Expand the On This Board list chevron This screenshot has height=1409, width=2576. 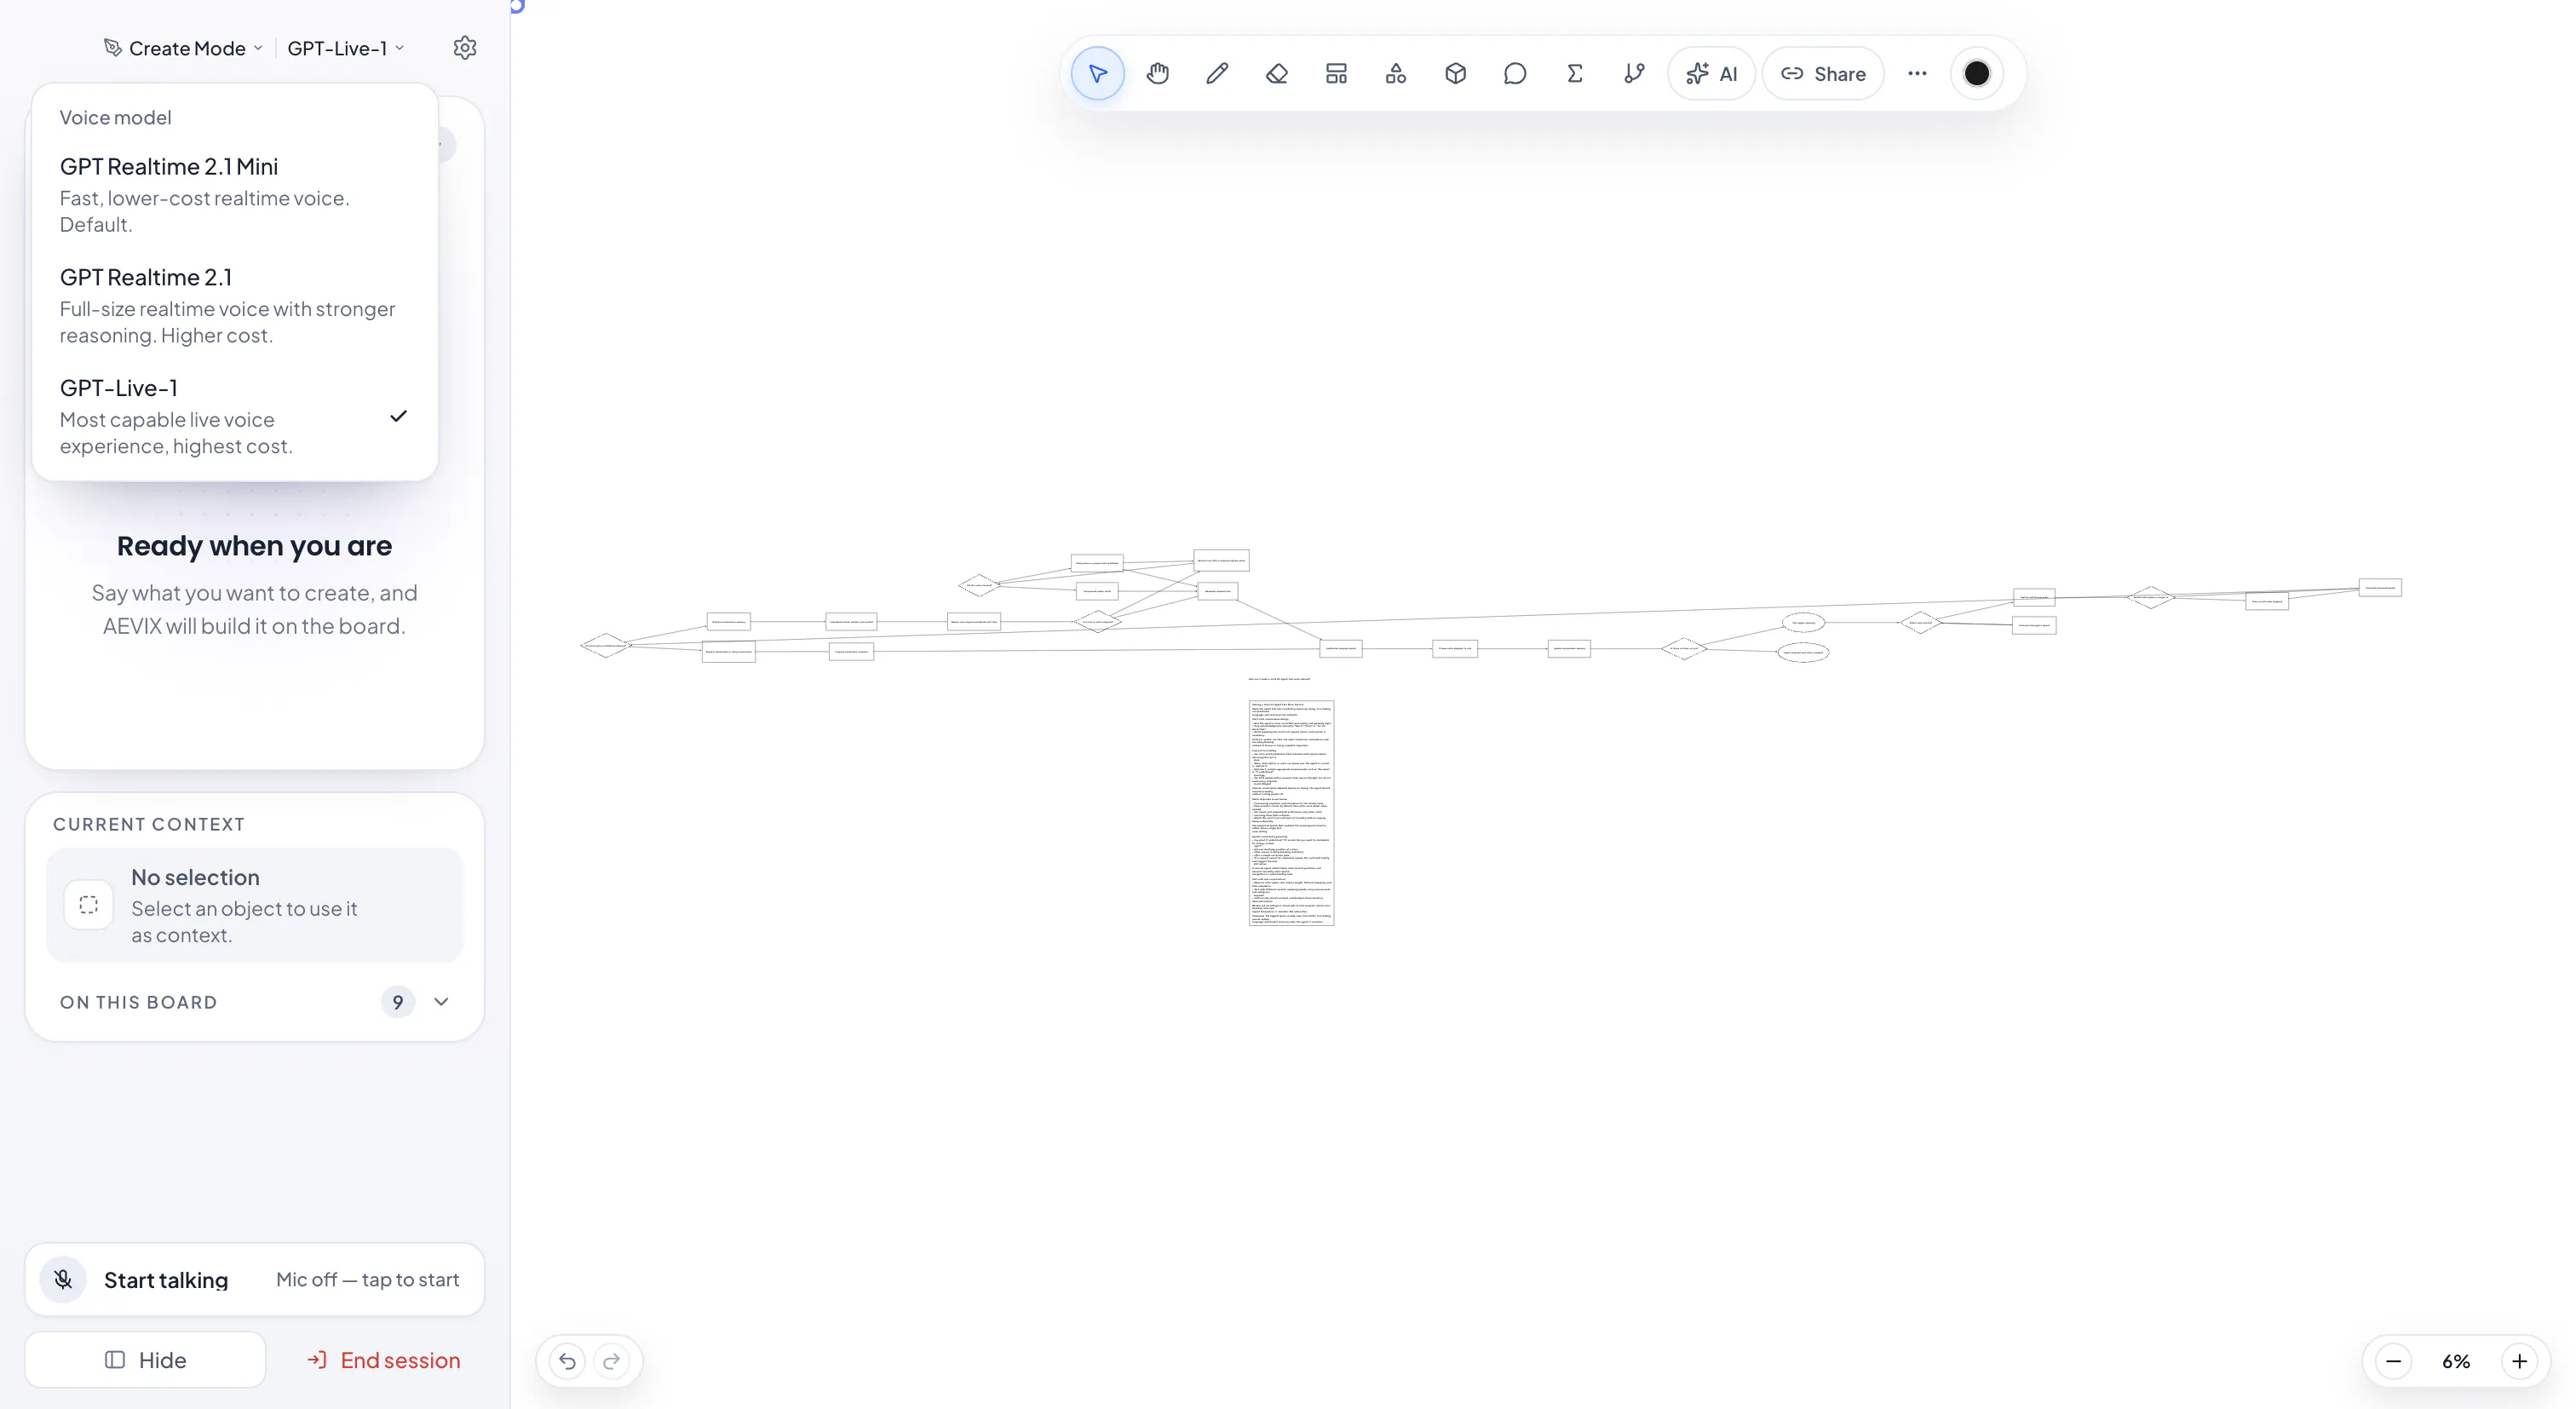pyautogui.click(x=441, y=1001)
